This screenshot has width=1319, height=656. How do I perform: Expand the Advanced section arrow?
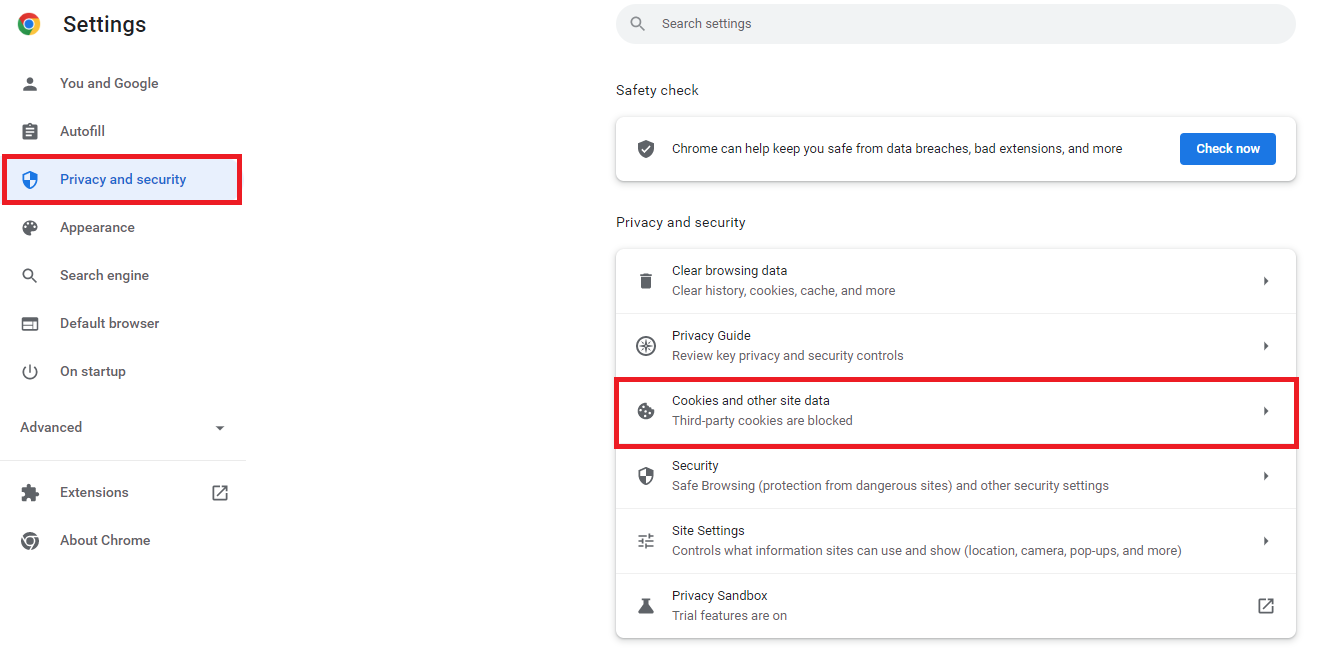point(220,428)
